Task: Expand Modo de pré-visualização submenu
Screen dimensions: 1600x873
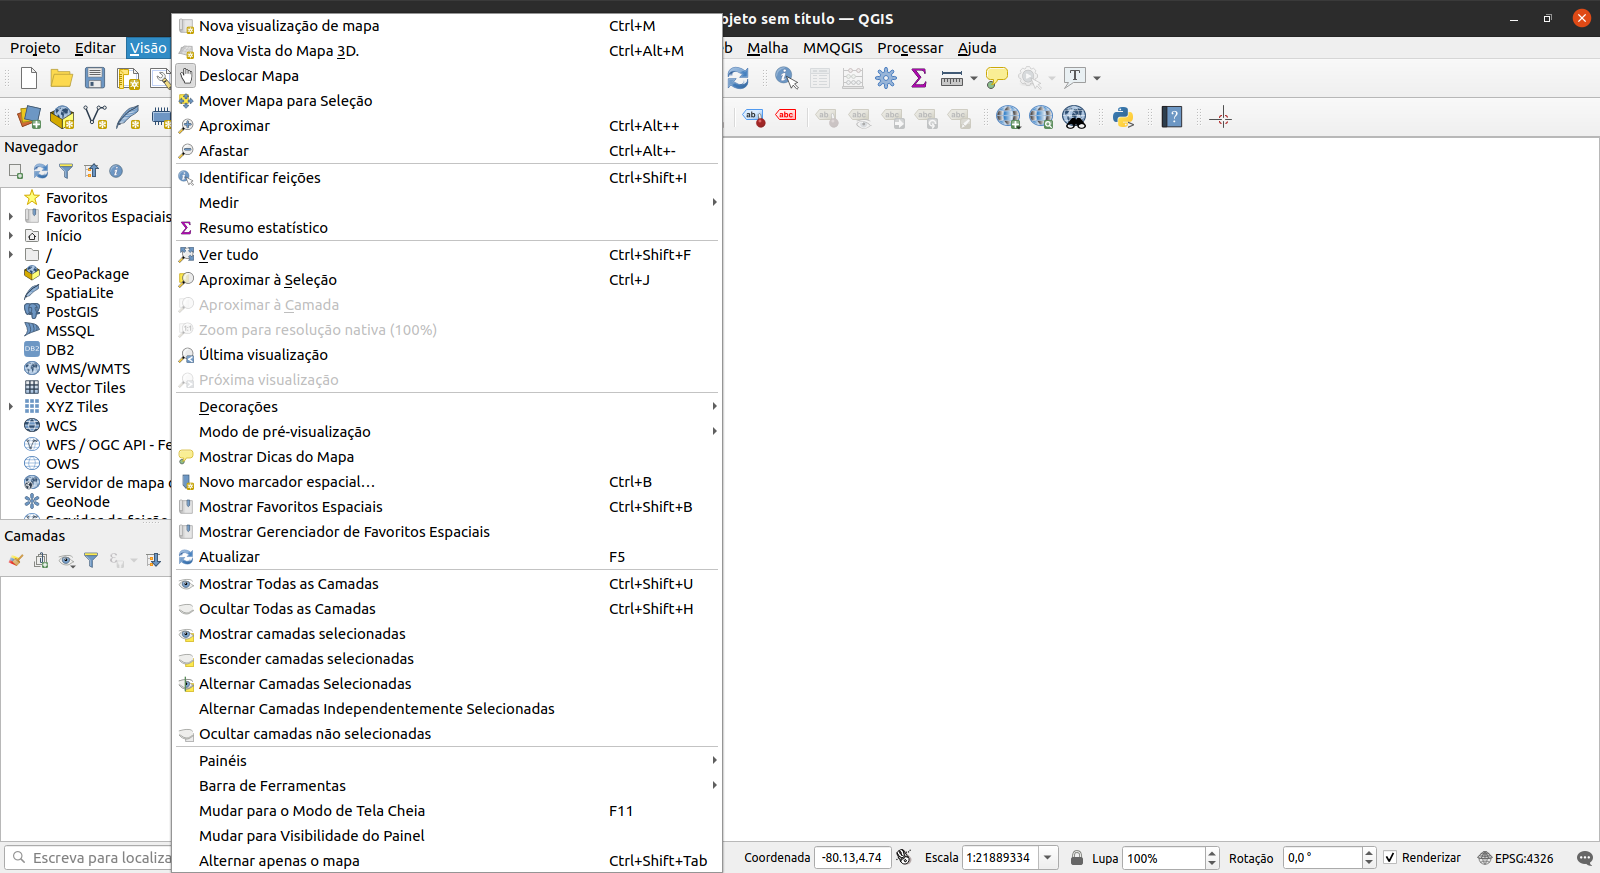Action: coord(447,432)
